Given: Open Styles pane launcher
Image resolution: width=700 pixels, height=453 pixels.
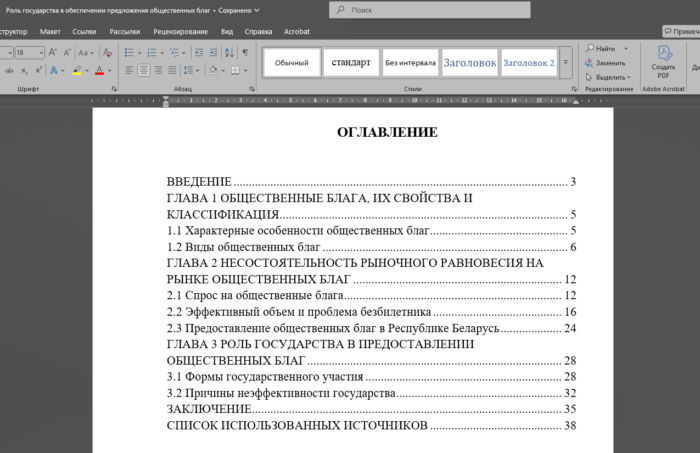Looking at the screenshot, I should (x=574, y=89).
